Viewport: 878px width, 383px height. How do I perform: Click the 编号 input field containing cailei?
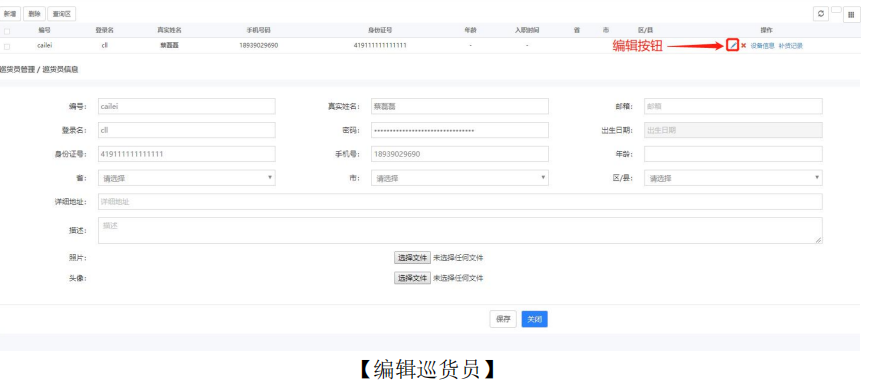pos(186,106)
